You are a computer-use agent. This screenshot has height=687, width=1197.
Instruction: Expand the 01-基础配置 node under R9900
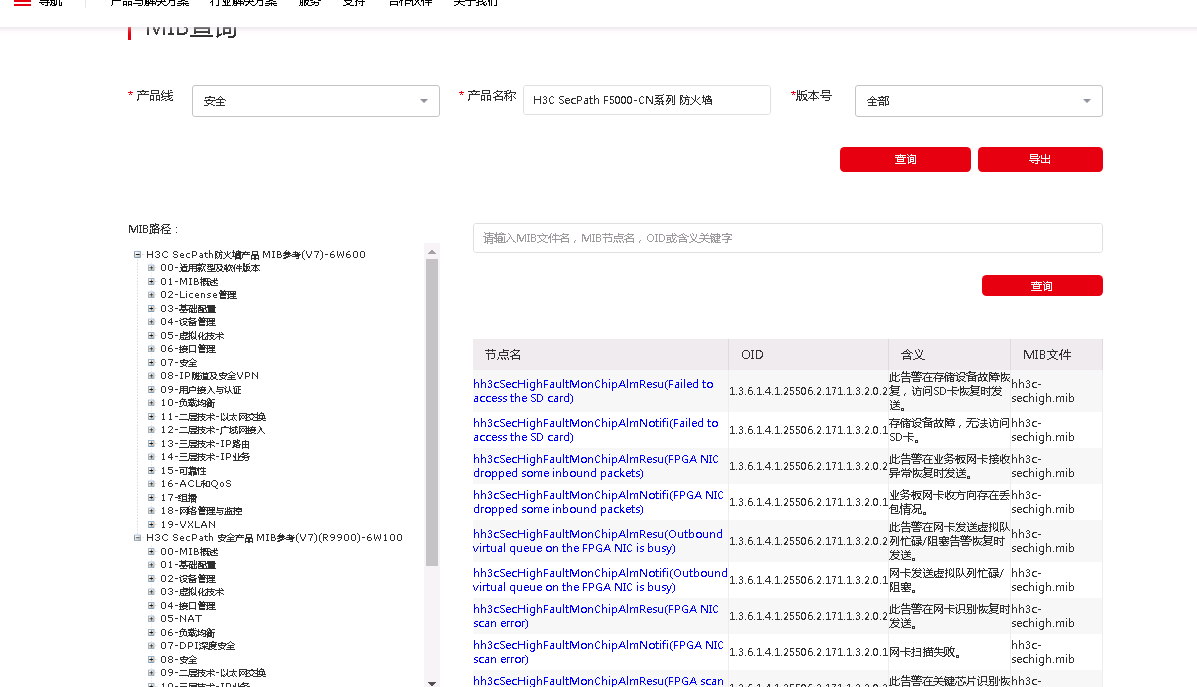tap(151, 565)
